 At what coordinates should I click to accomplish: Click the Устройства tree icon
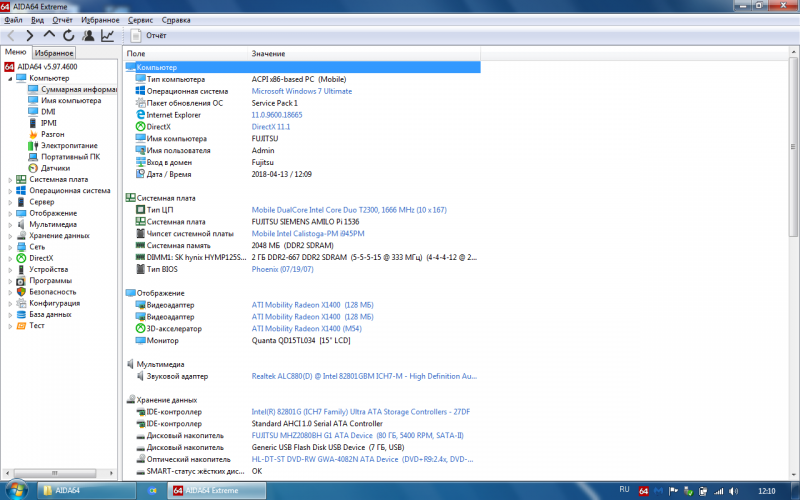[21, 269]
